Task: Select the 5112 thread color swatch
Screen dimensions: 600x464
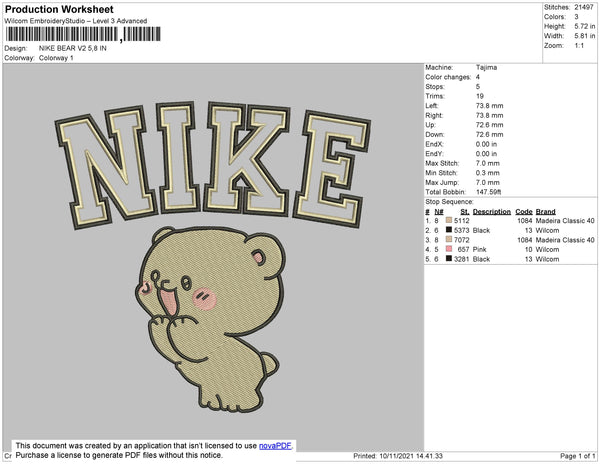Action: 449,220
